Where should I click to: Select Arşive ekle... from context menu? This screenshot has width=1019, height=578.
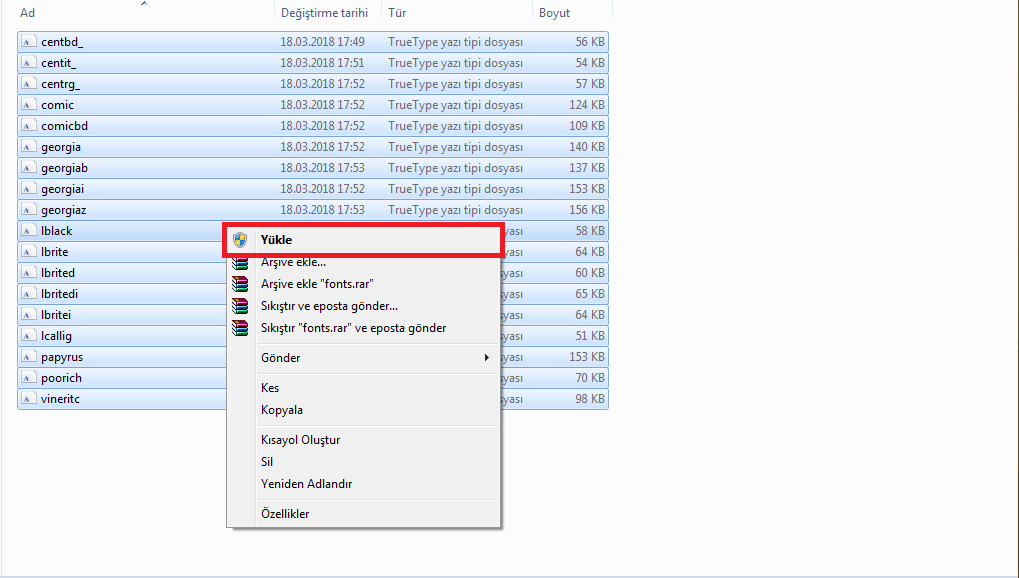click(363, 263)
